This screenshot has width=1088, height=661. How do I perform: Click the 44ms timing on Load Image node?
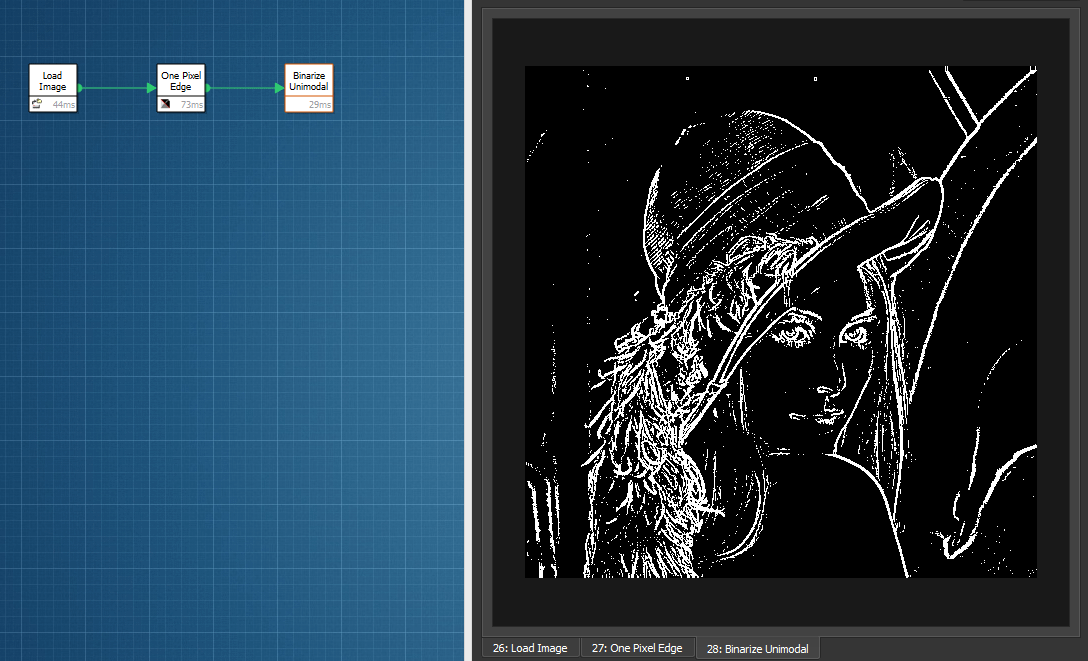(64, 105)
